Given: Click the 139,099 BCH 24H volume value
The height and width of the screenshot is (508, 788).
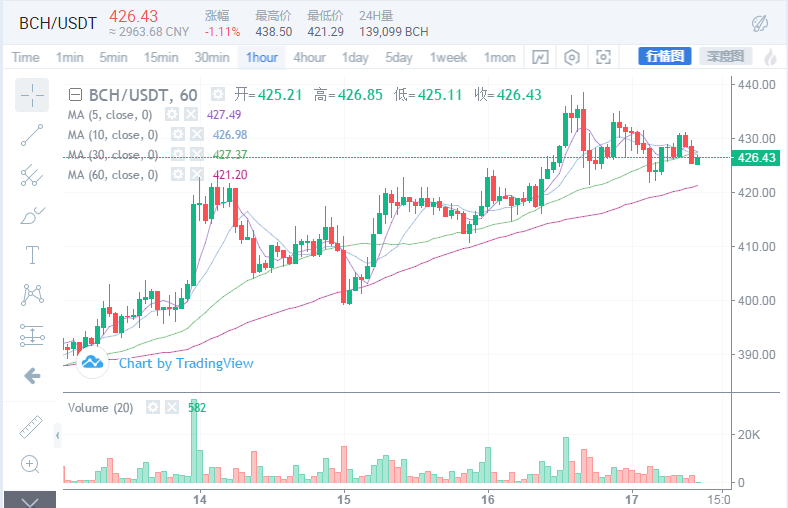Looking at the screenshot, I should (393, 32).
